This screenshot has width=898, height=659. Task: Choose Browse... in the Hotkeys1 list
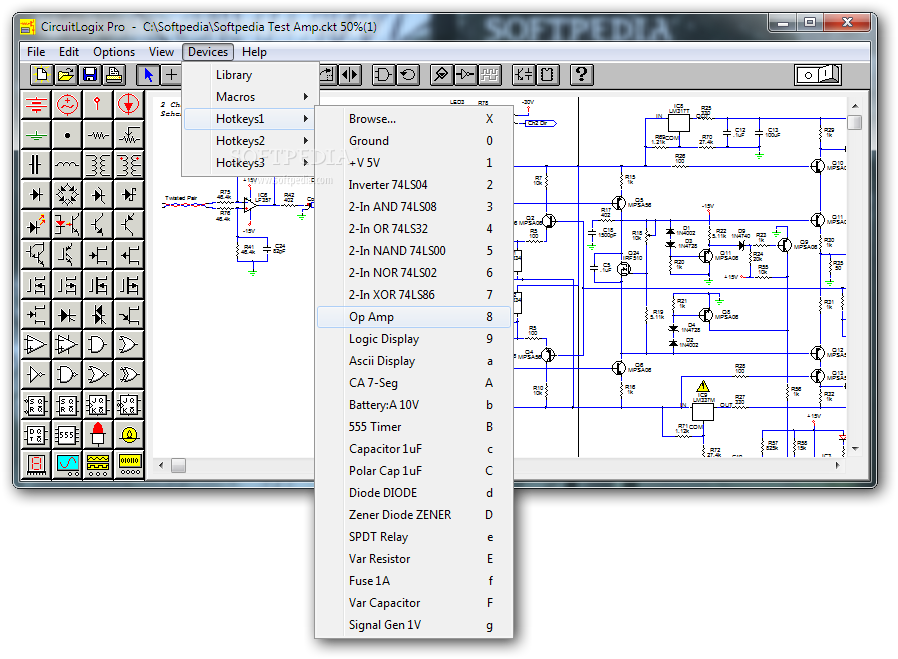click(x=413, y=119)
